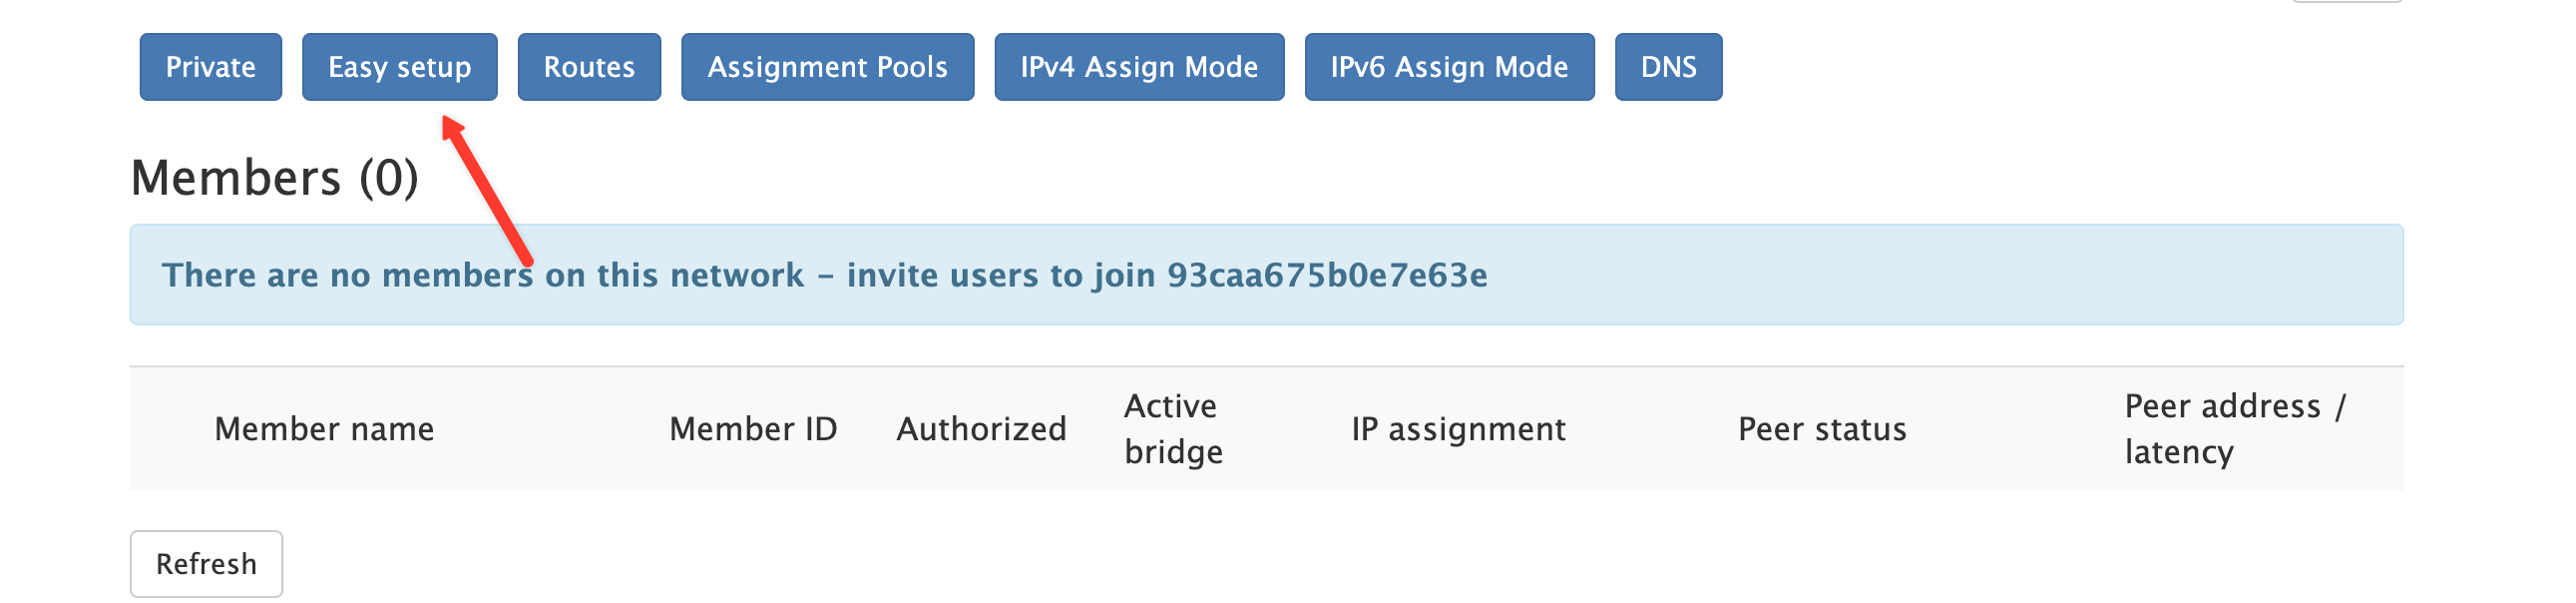2576x603 pixels.
Task: Click the Member name column header
Action: coord(324,429)
